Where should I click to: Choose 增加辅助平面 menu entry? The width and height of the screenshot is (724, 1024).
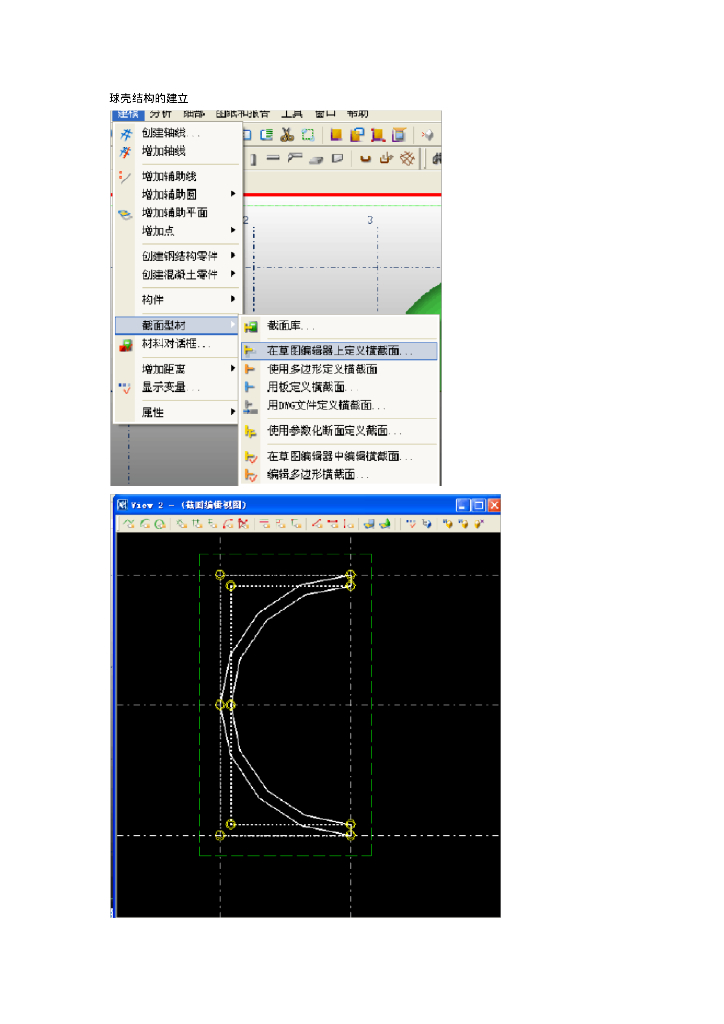point(175,212)
